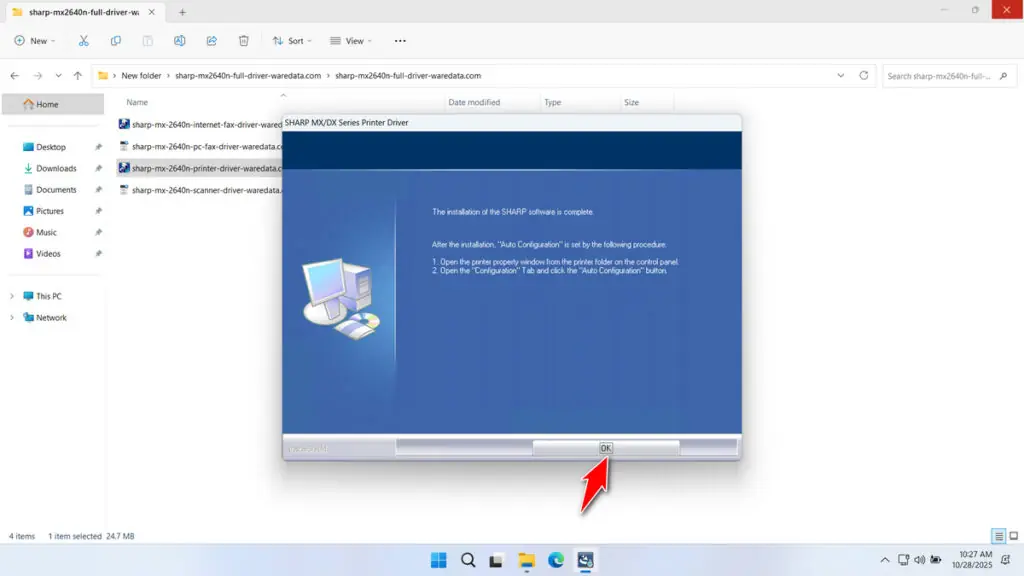The image size is (1024, 576).
Task: Click the Windows Start button
Action: (x=438, y=561)
